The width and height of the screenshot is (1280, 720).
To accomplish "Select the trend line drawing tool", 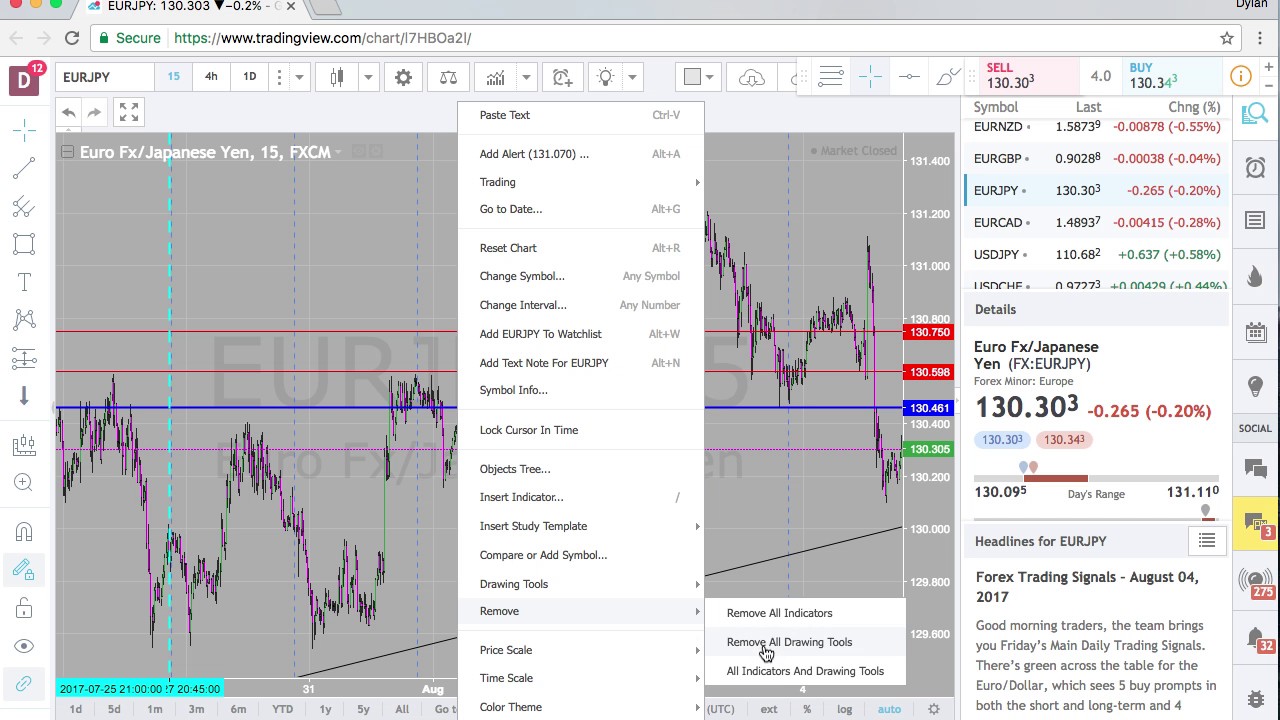I will 24,168.
